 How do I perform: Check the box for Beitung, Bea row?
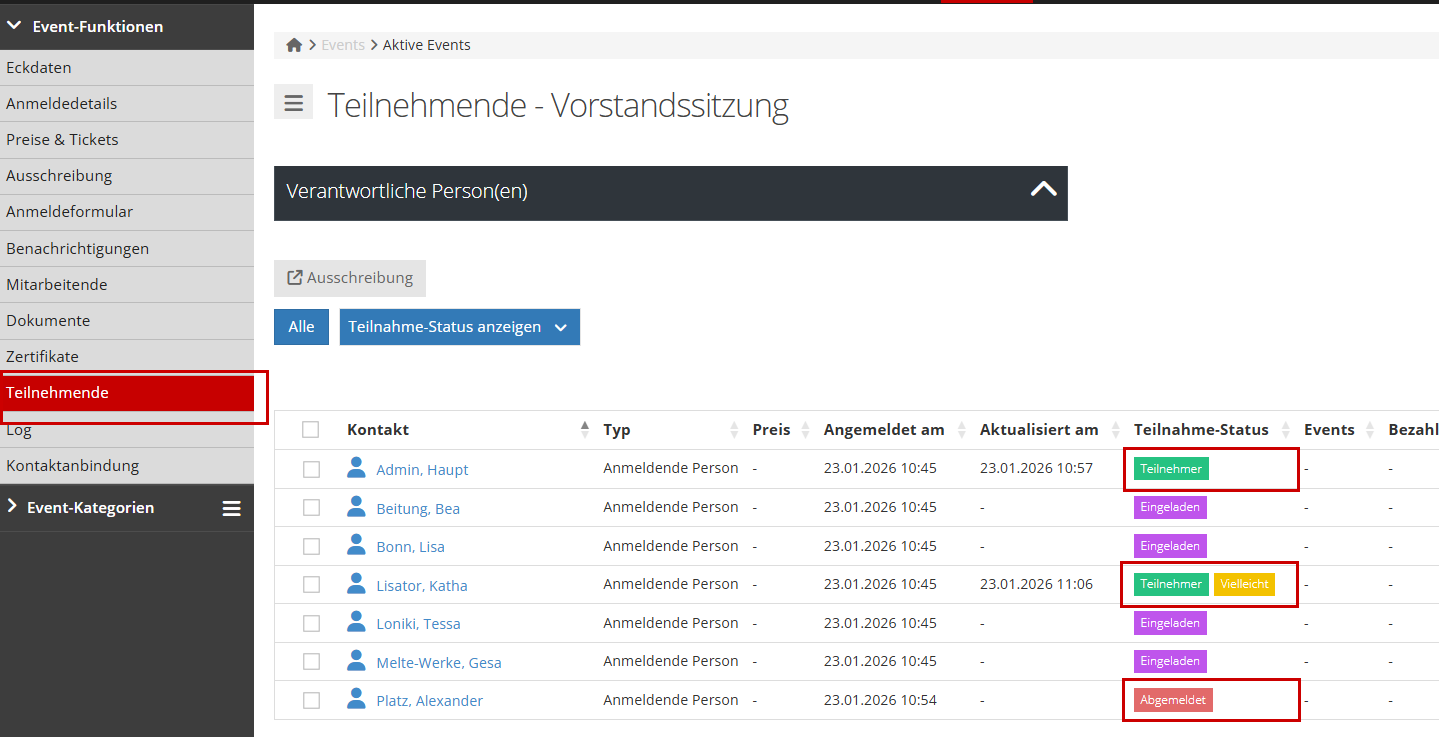[x=311, y=507]
